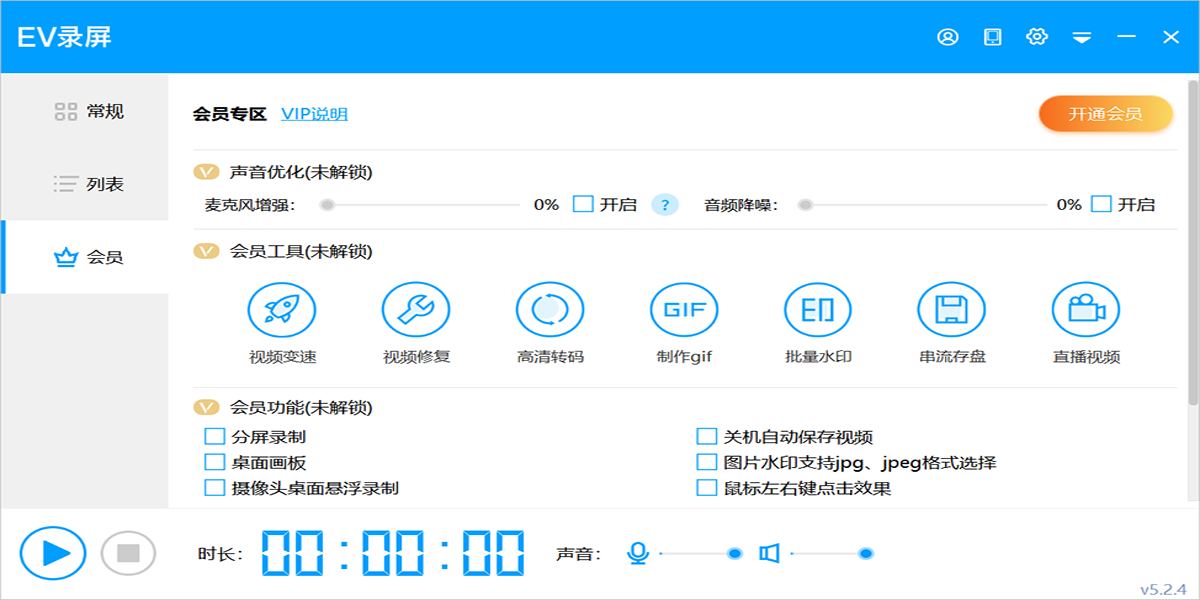
Task: Tick the 分屏录制 checkbox
Action: [x=214, y=436]
